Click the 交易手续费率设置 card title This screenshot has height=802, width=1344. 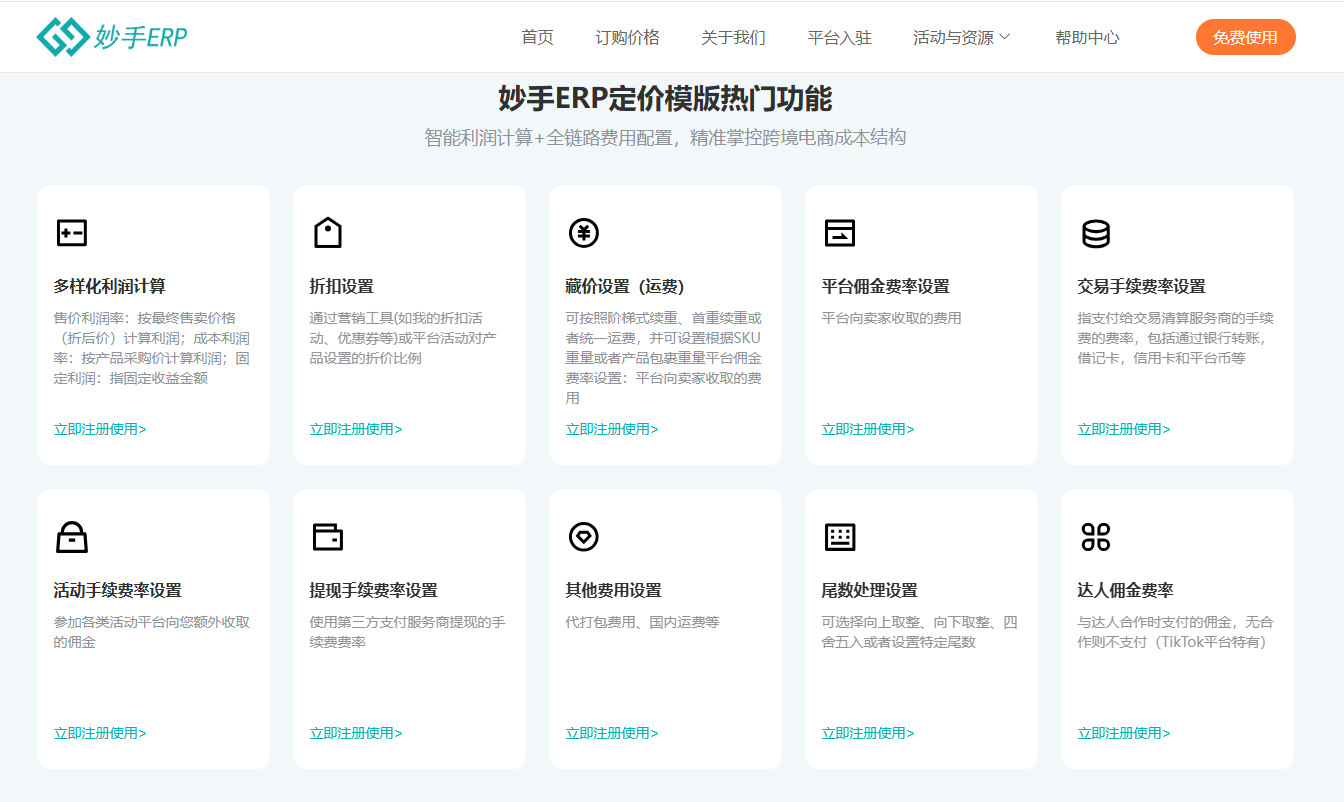(x=1142, y=286)
